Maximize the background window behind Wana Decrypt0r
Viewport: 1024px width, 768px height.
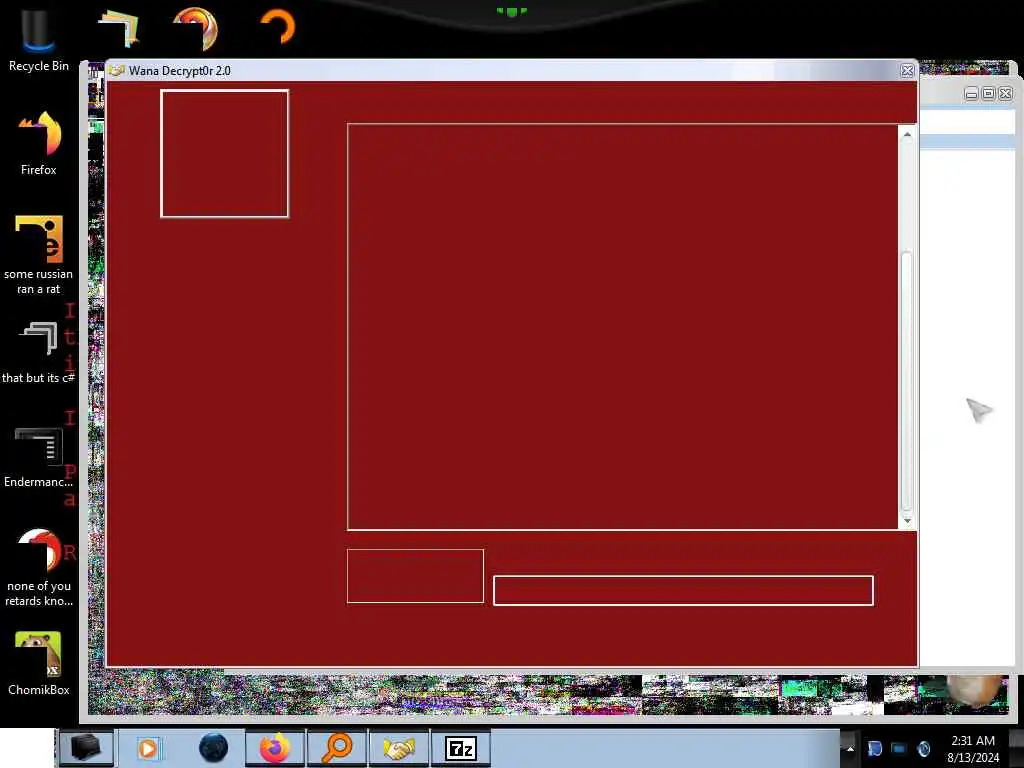[989, 94]
